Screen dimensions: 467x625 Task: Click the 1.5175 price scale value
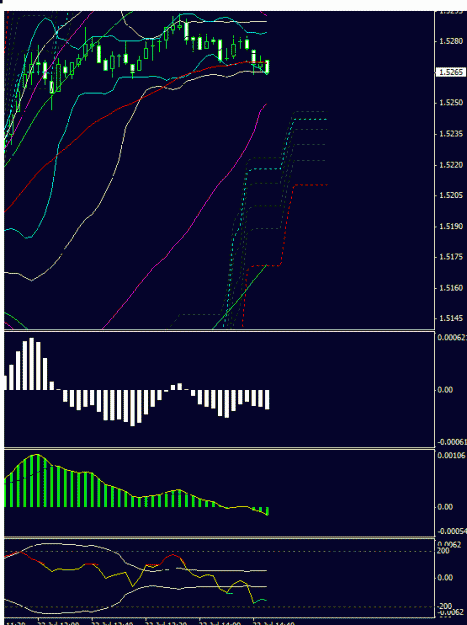pyautogui.click(x=451, y=257)
